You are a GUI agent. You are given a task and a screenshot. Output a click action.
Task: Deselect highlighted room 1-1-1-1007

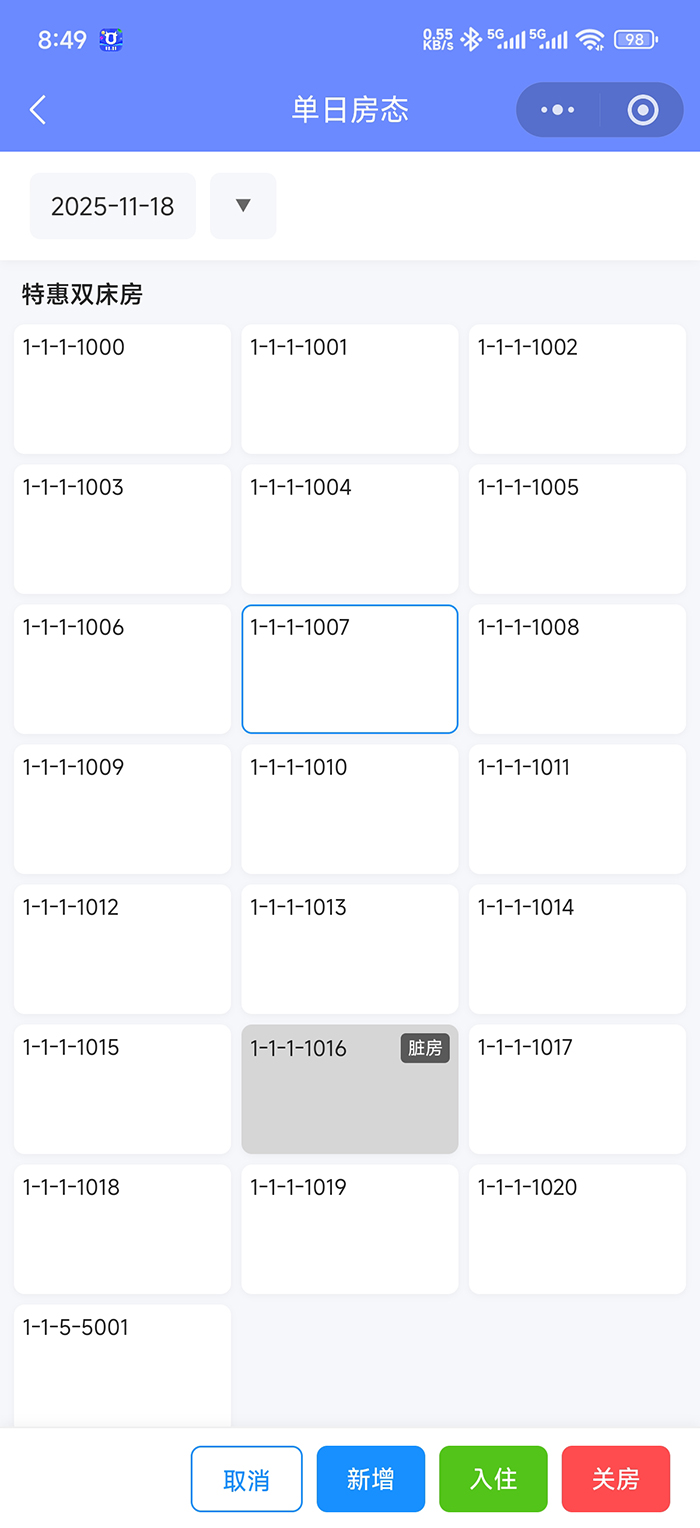point(350,669)
